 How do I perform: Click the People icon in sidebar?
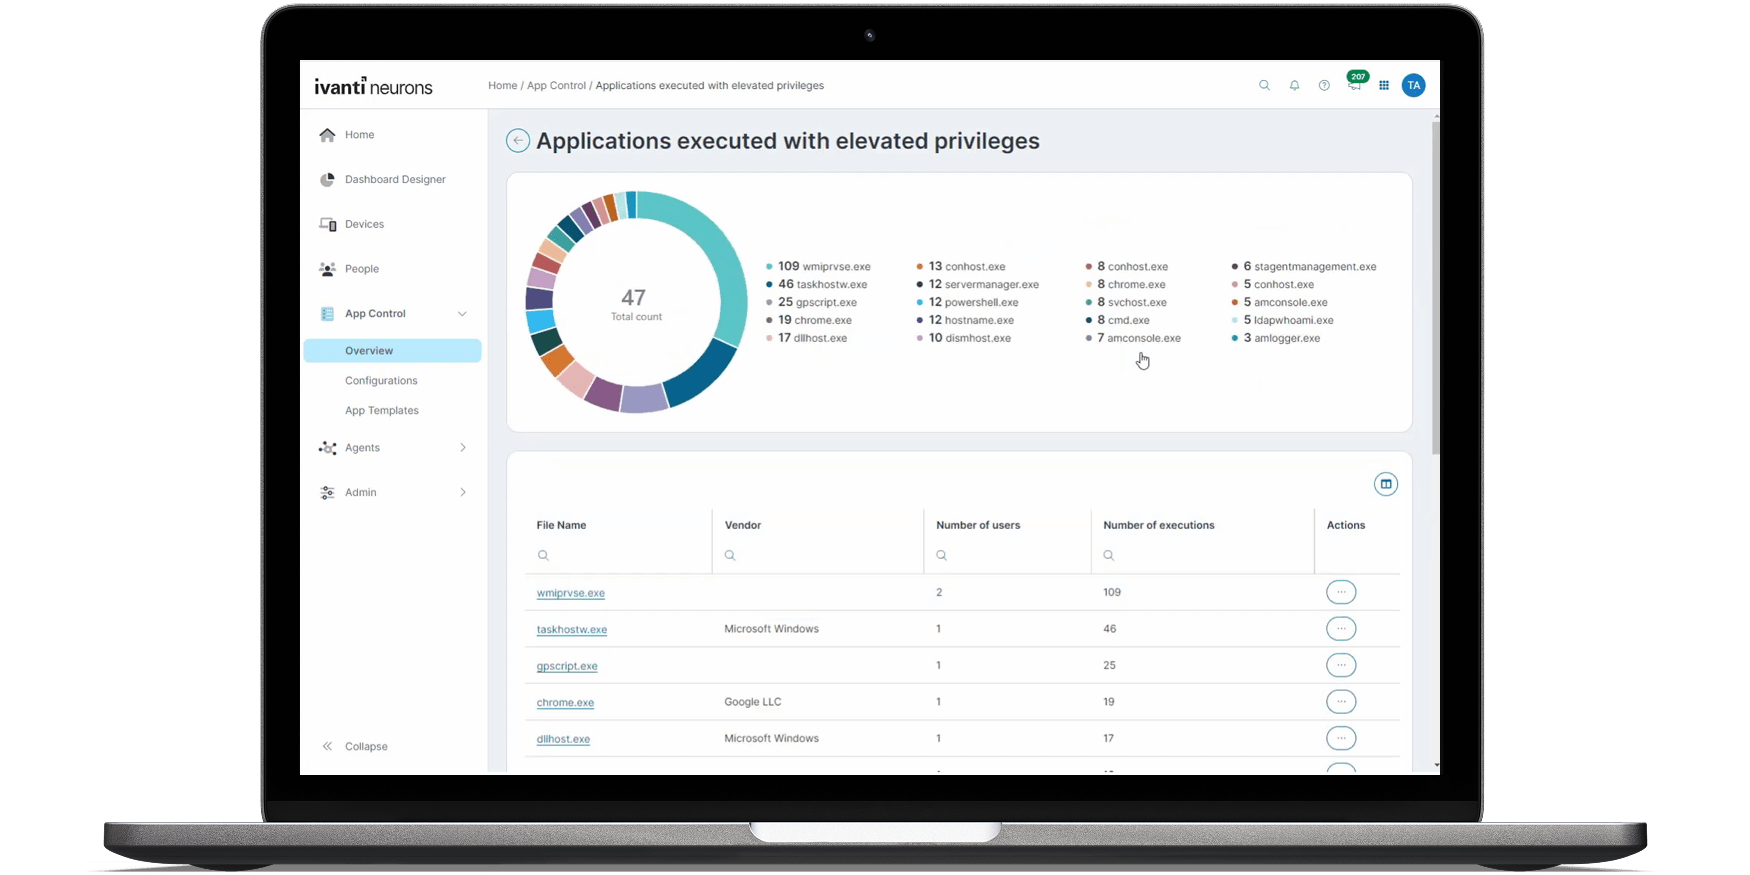click(x=327, y=269)
